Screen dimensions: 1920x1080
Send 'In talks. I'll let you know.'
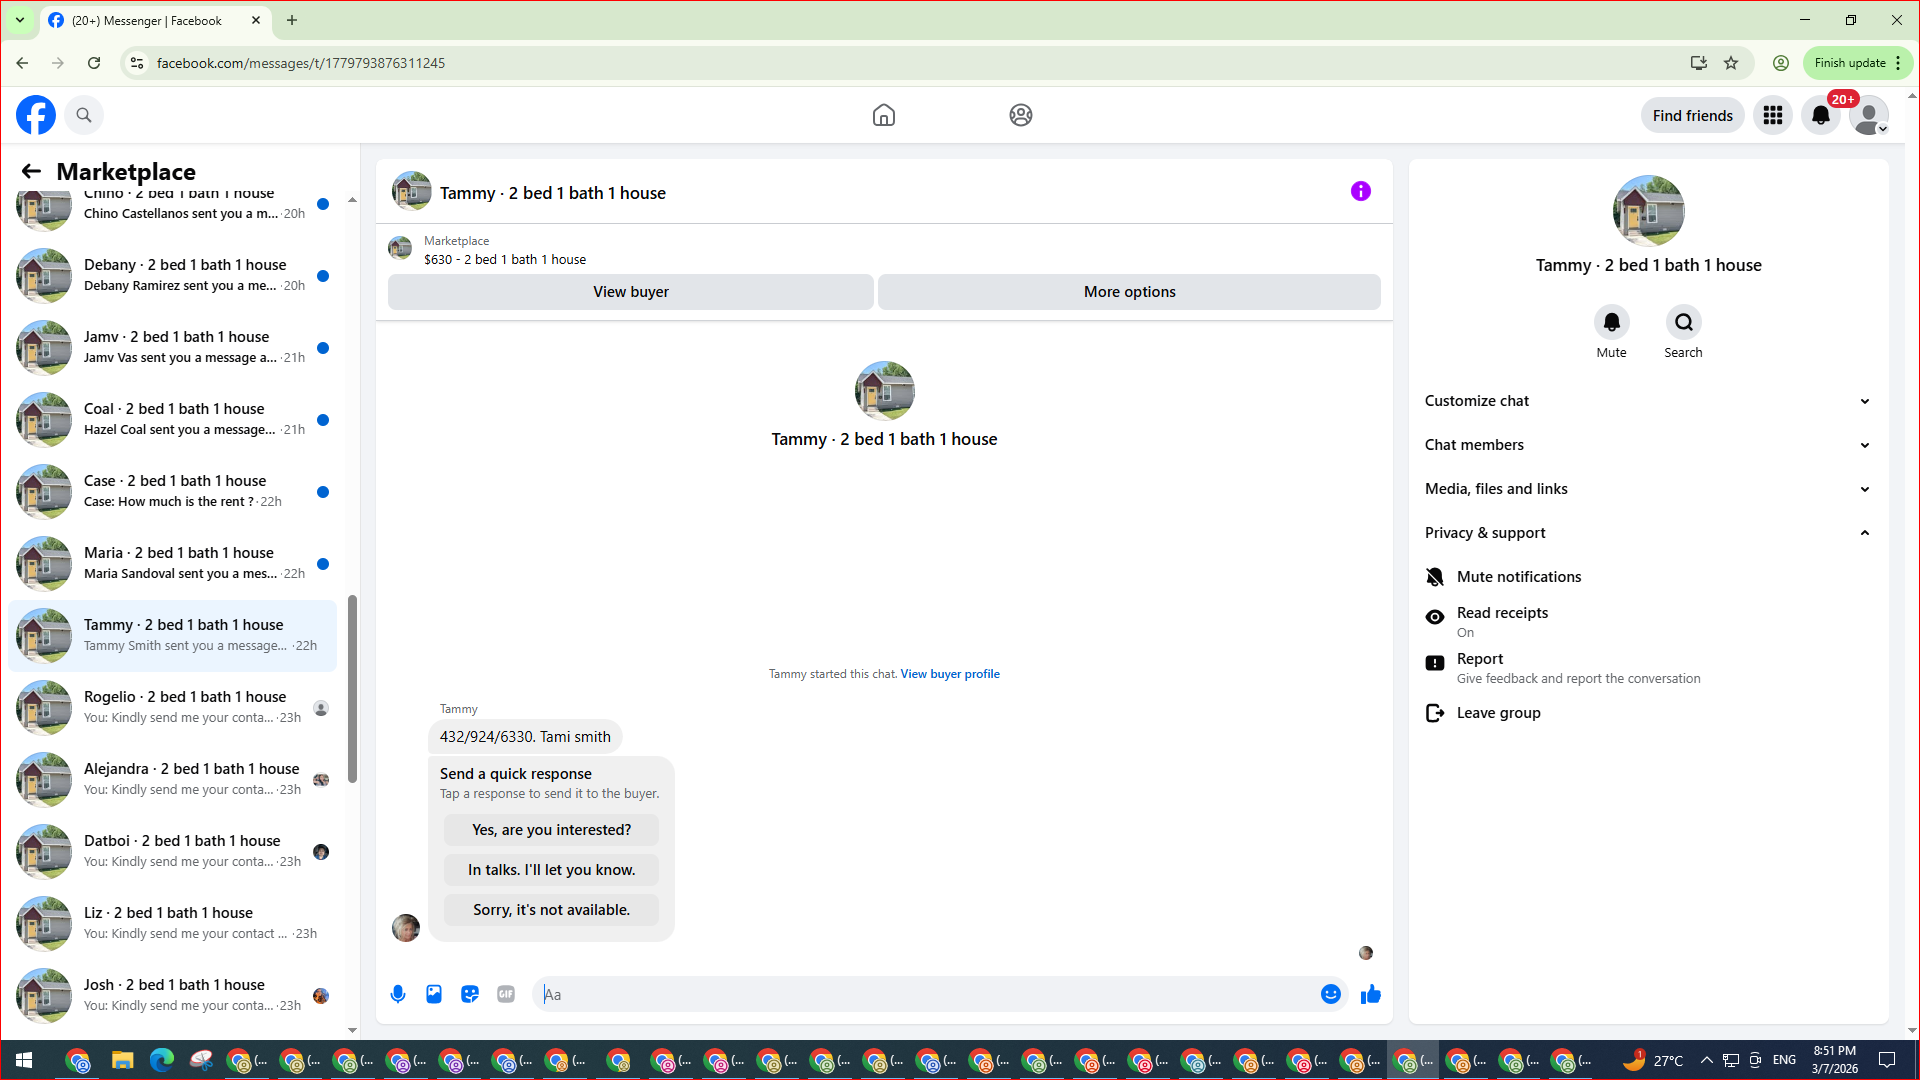pyautogui.click(x=552, y=870)
